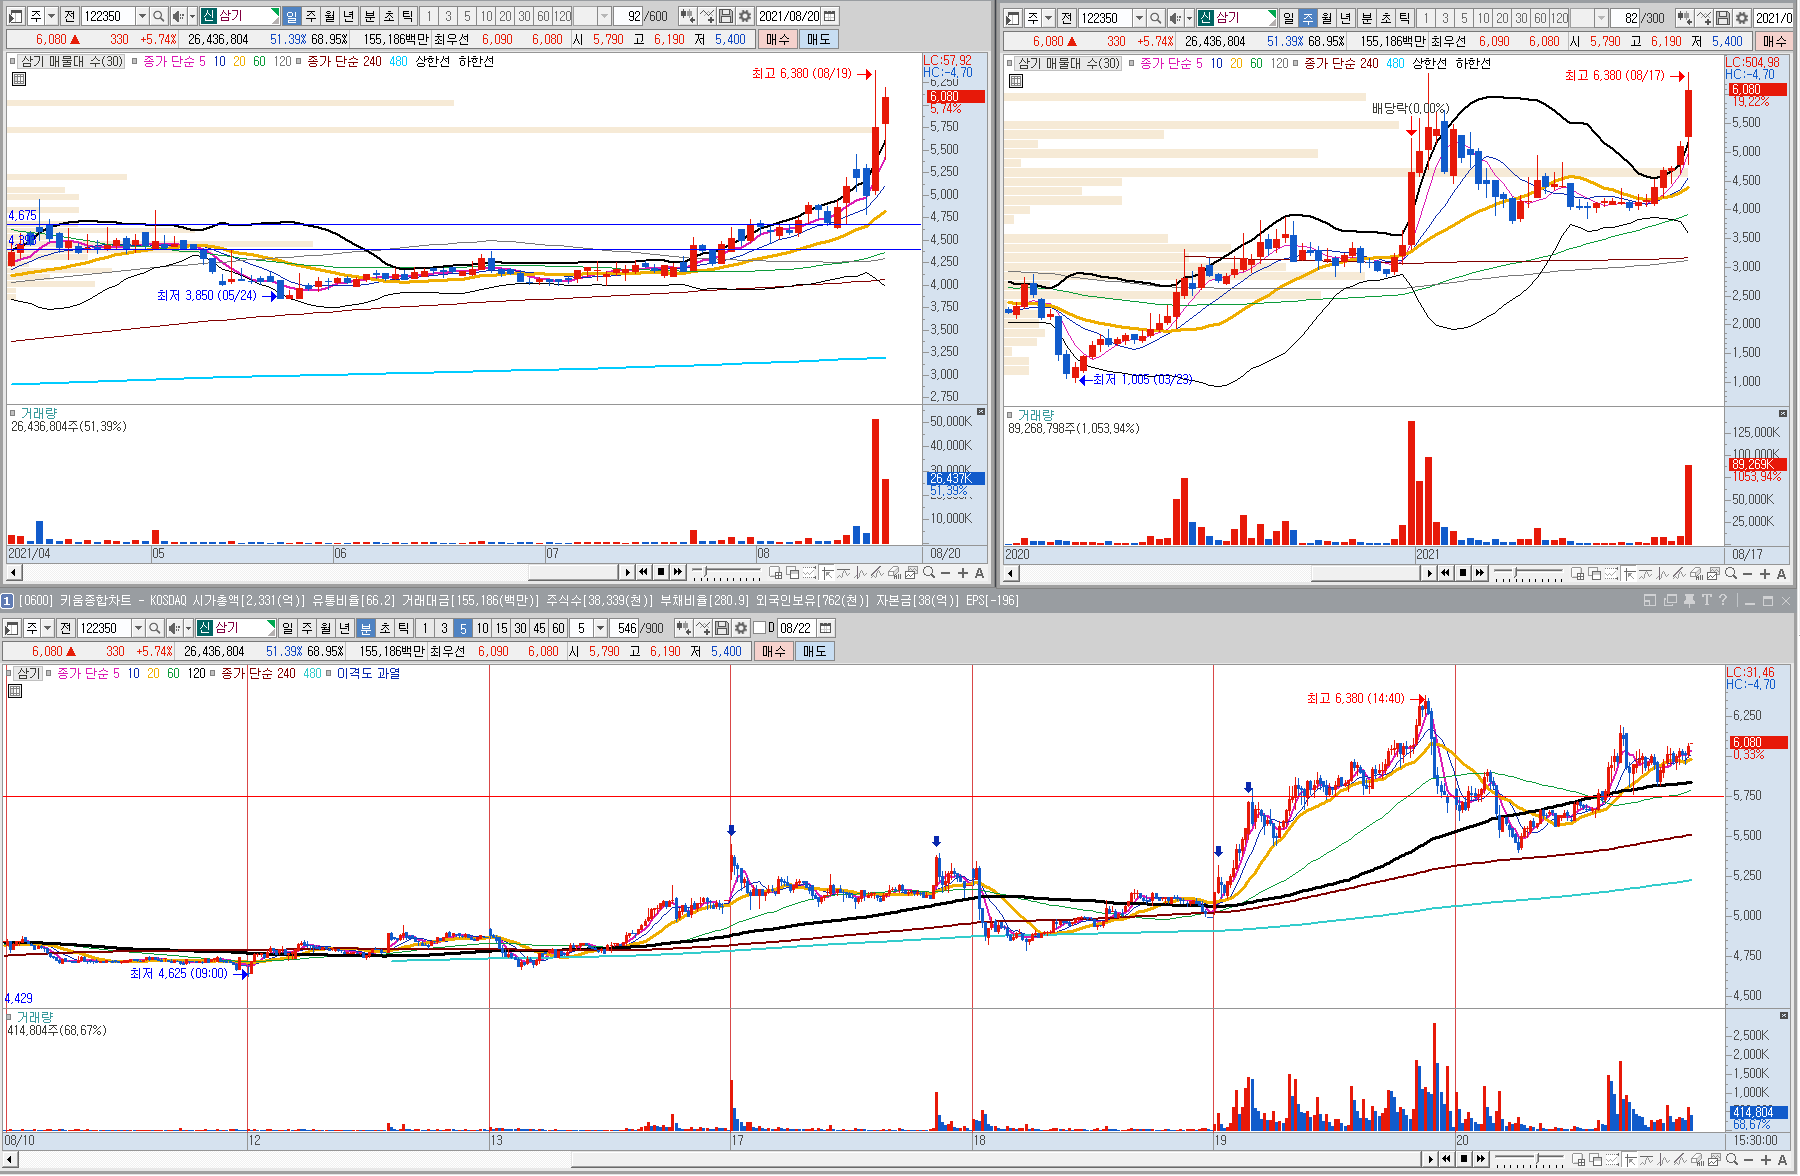Save weekly chart with floppy disk icon
Image resolution: width=1800 pixels, height=1176 pixels.
tap(1723, 18)
